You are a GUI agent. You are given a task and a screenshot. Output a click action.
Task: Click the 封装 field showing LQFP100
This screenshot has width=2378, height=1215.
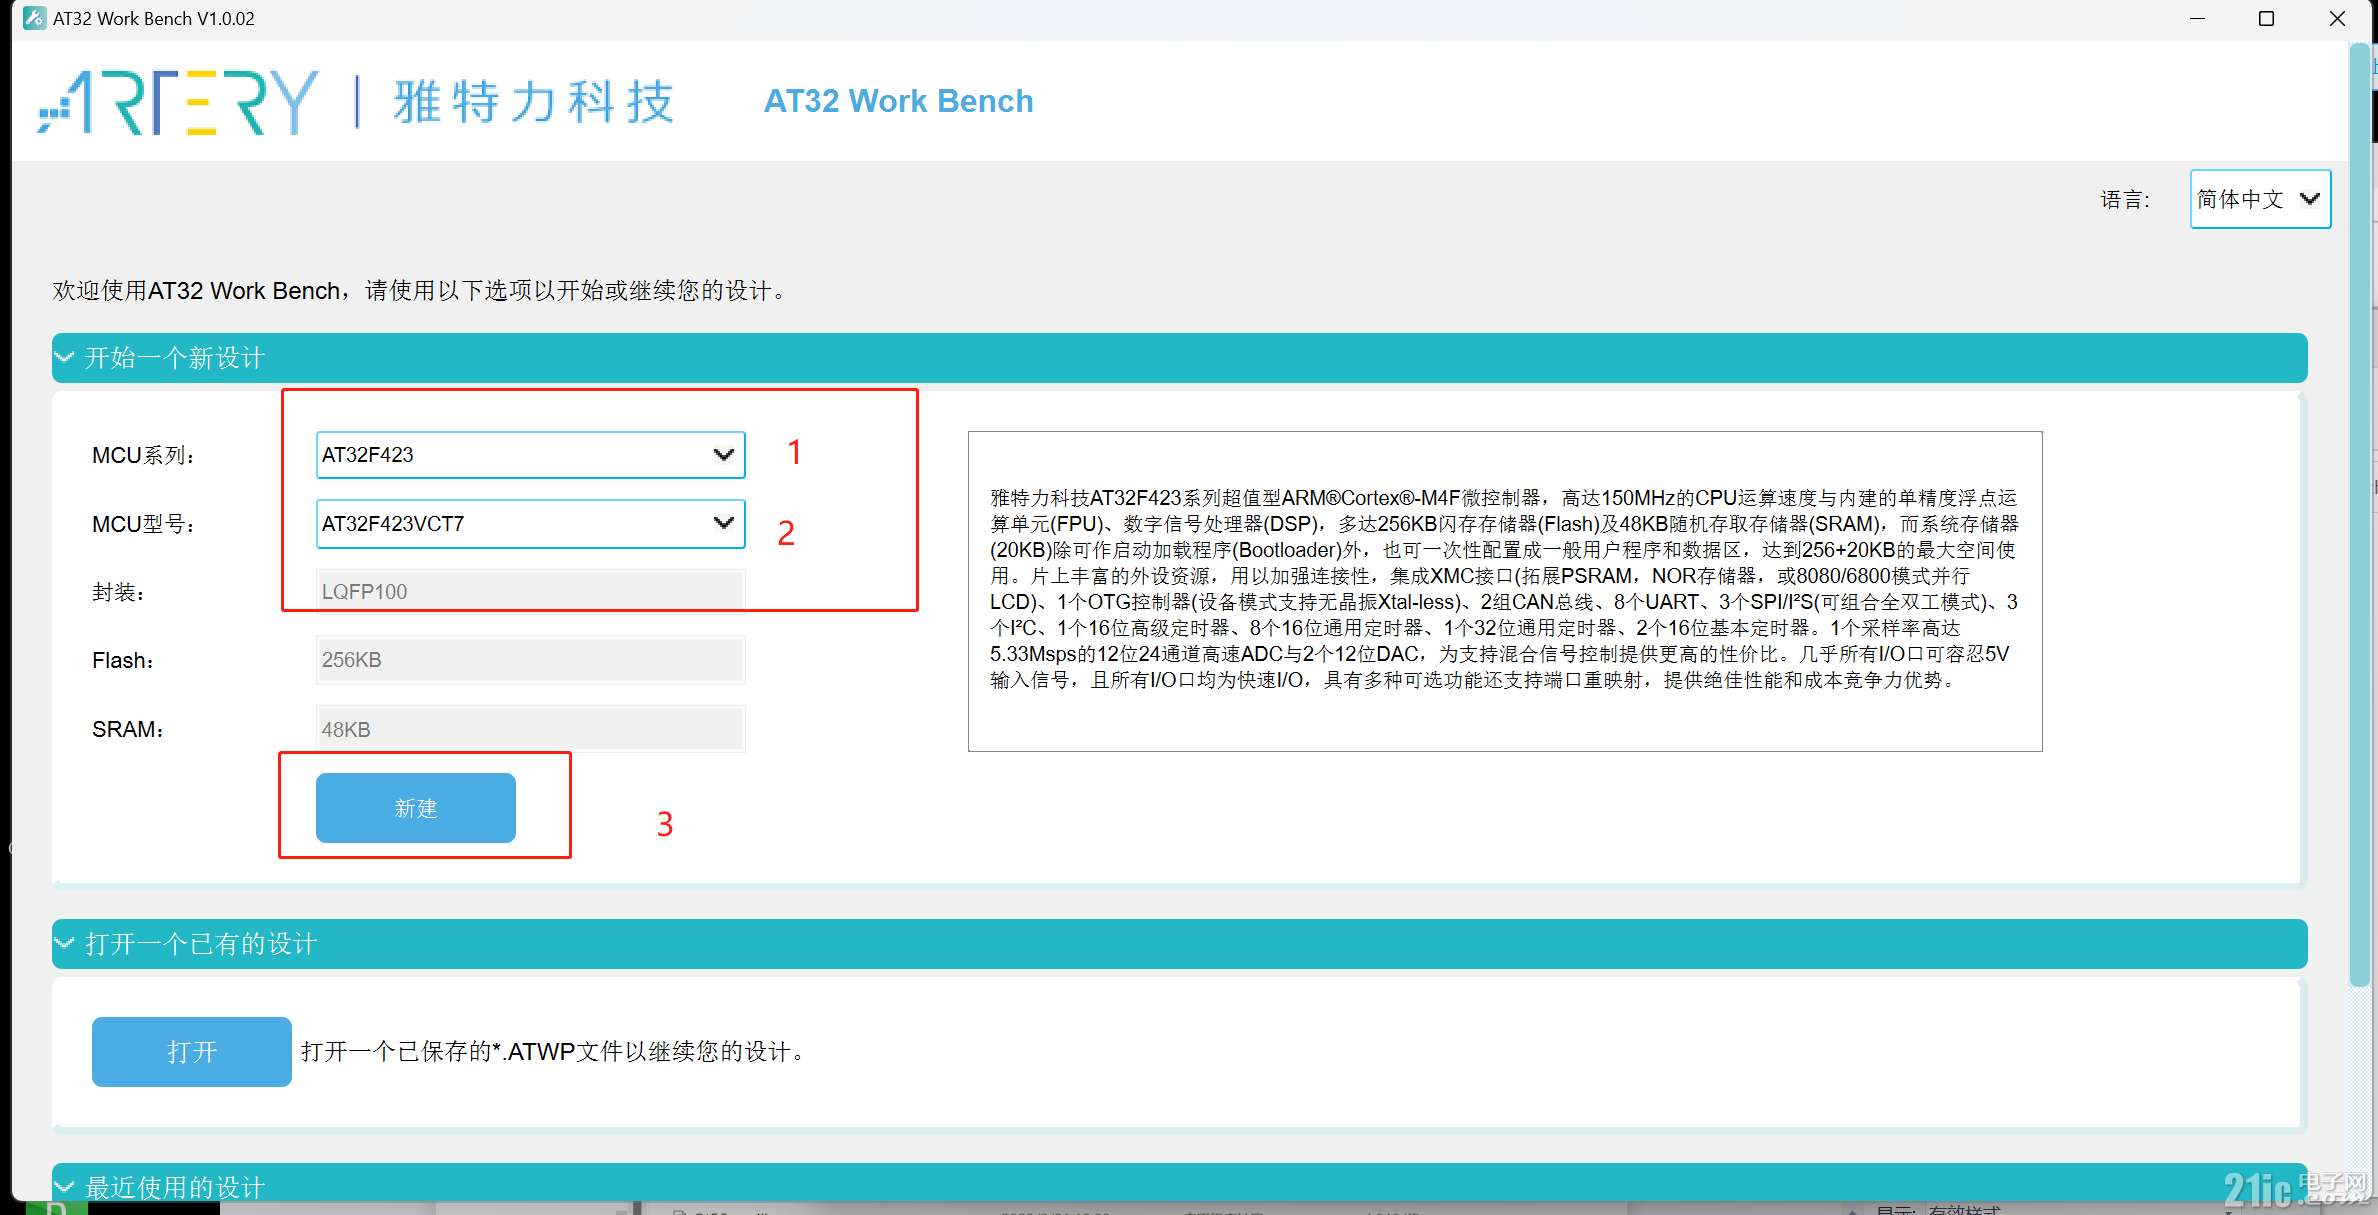pyautogui.click(x=530, y=591)
